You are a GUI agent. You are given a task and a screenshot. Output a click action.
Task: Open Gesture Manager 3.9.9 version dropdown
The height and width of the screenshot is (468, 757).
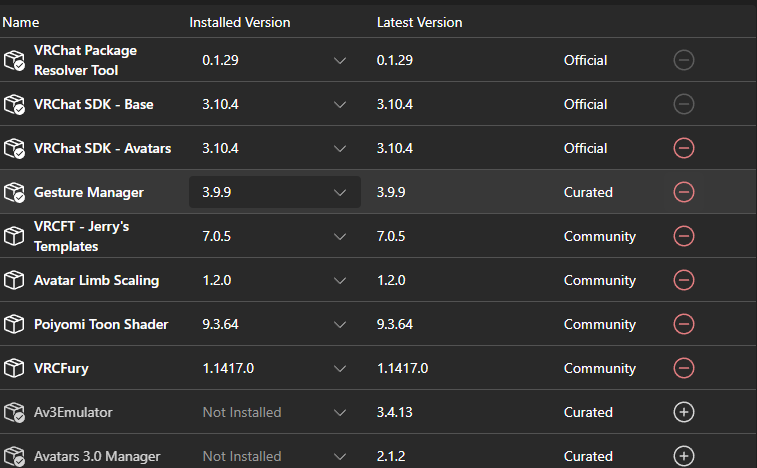[x=275, y=192]
